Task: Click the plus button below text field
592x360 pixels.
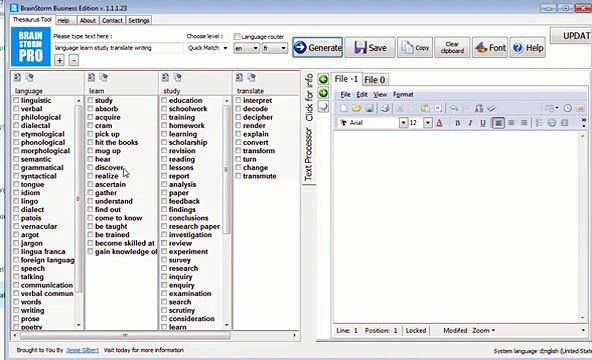Action: pyautogui.click(x=59, y=60)
